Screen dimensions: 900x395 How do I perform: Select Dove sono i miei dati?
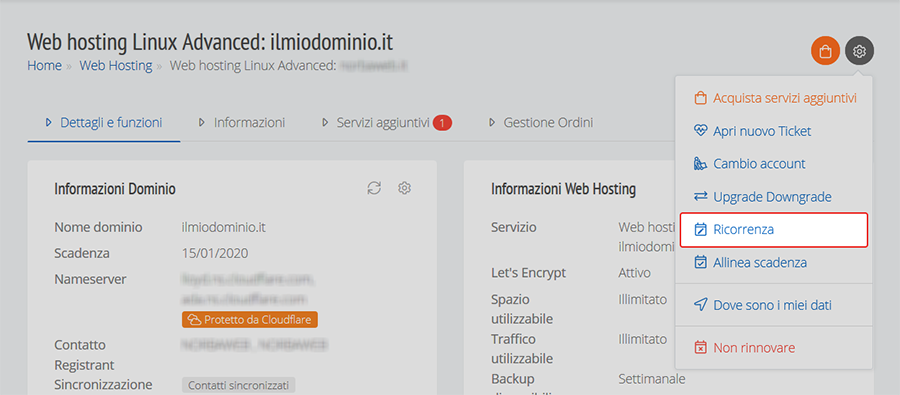[x=774, y=305]
